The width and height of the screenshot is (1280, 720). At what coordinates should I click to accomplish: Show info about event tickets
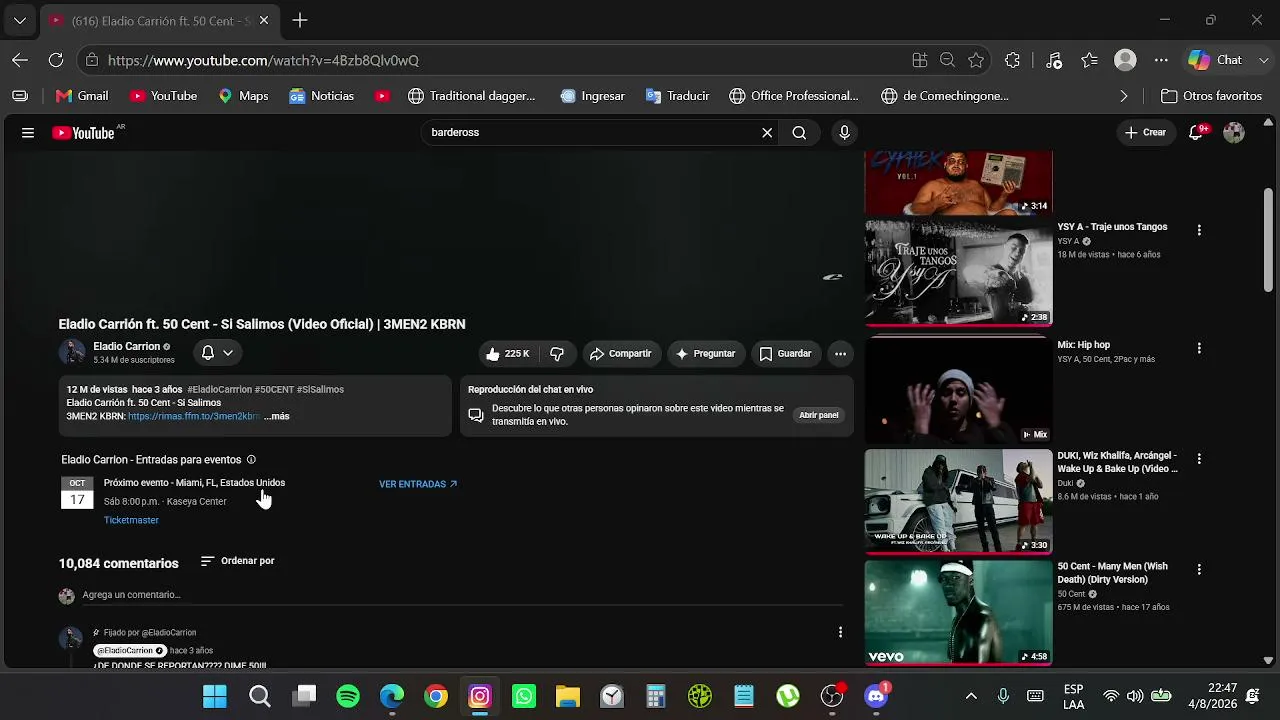click(251, 460)
